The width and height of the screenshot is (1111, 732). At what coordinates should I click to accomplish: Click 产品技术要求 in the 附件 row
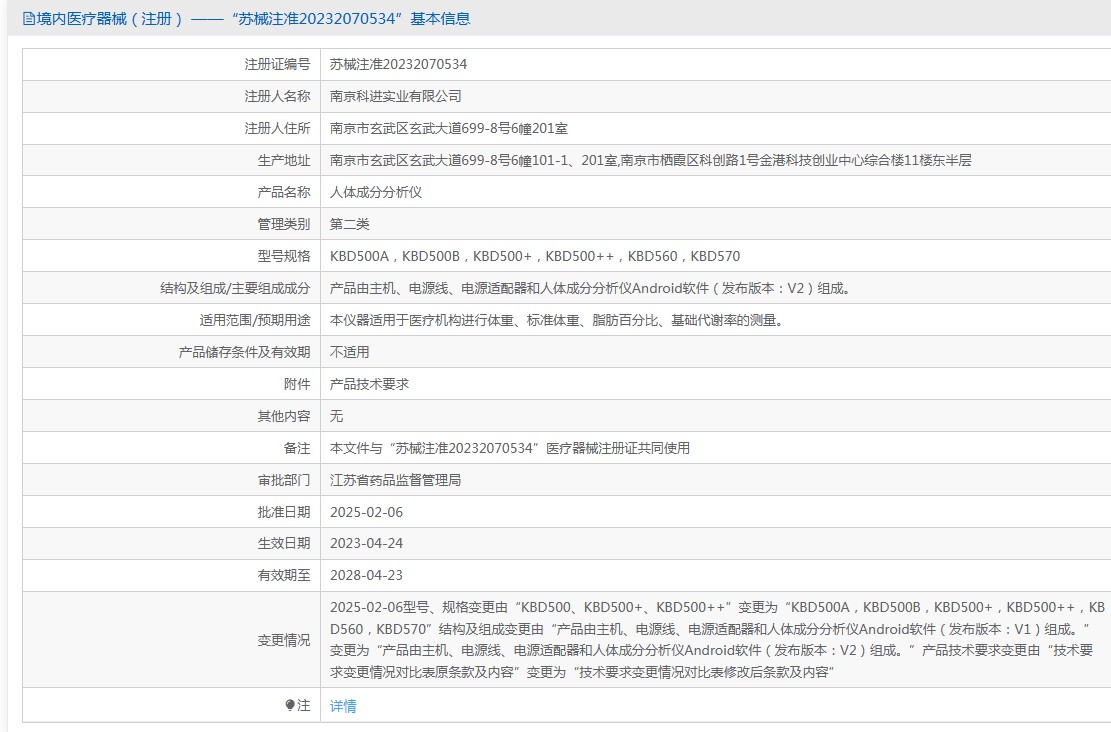pyautogui.click(x=369, y=384)
